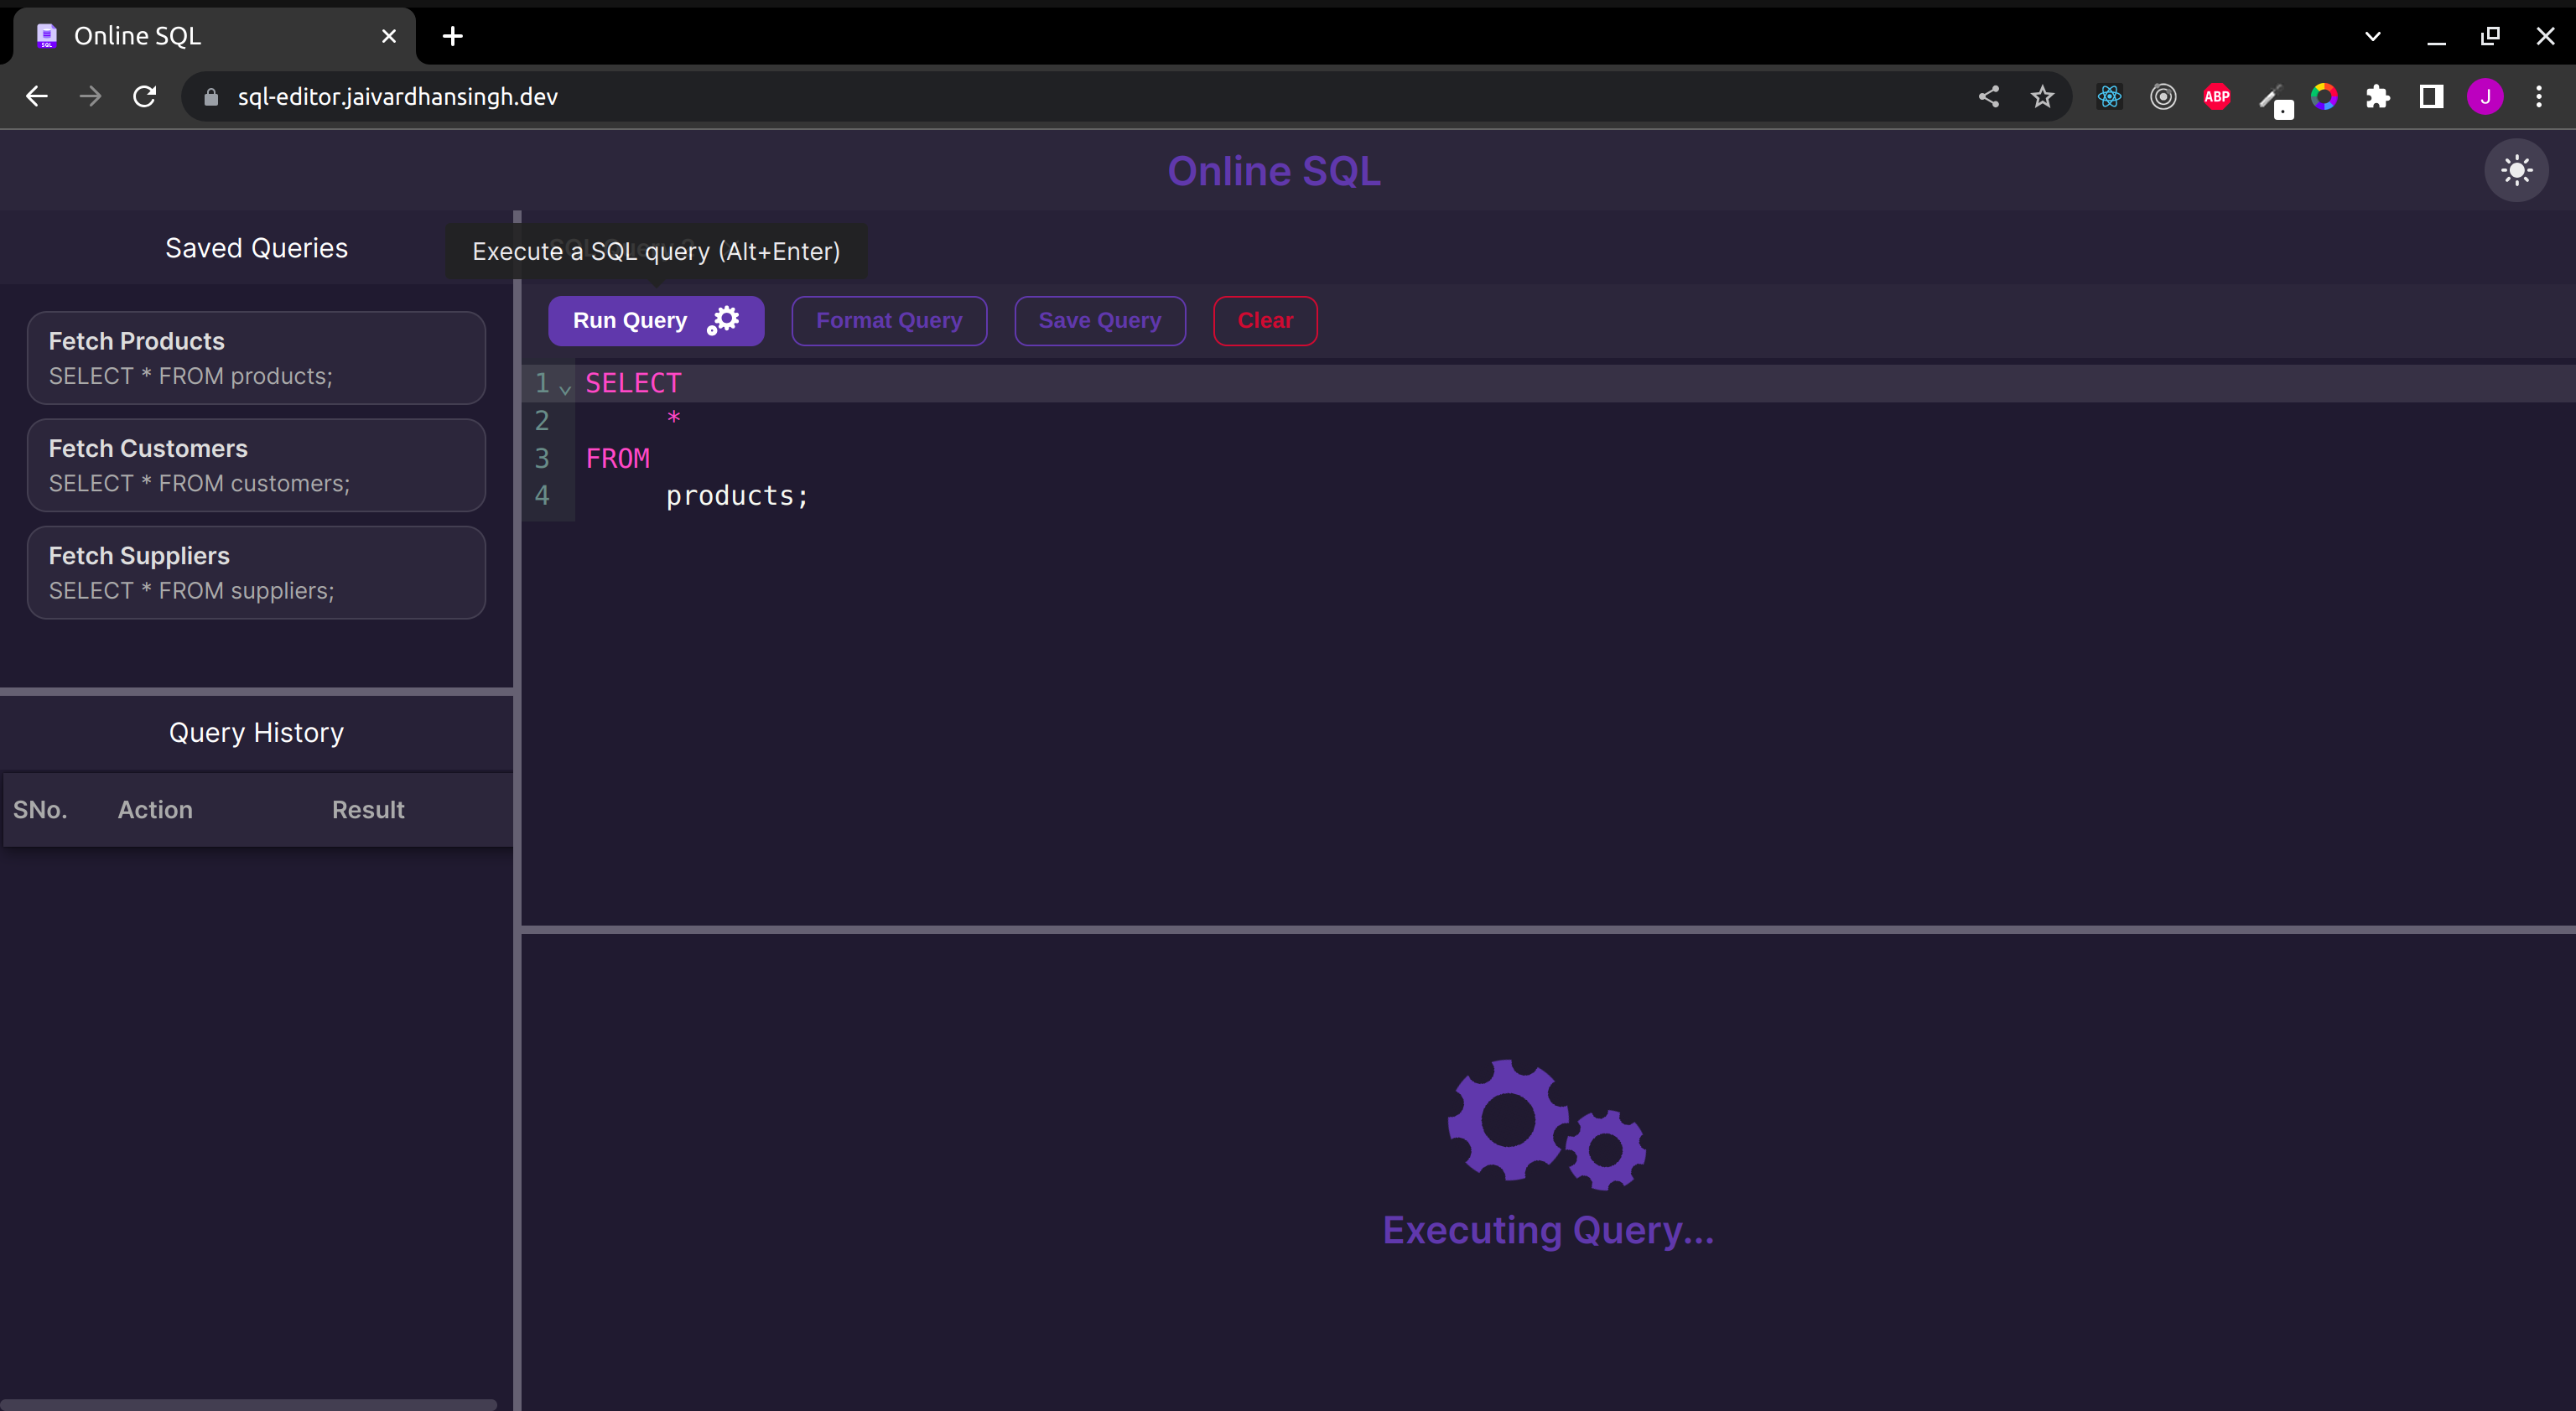Collapse the SELECT code fold arrow
This screenshot has width=2576, height=1411.
565,387
